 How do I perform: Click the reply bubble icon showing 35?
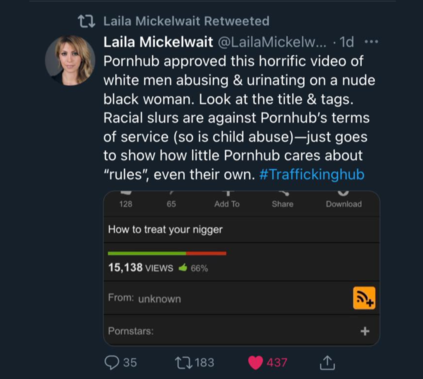(x=112, y=362)
